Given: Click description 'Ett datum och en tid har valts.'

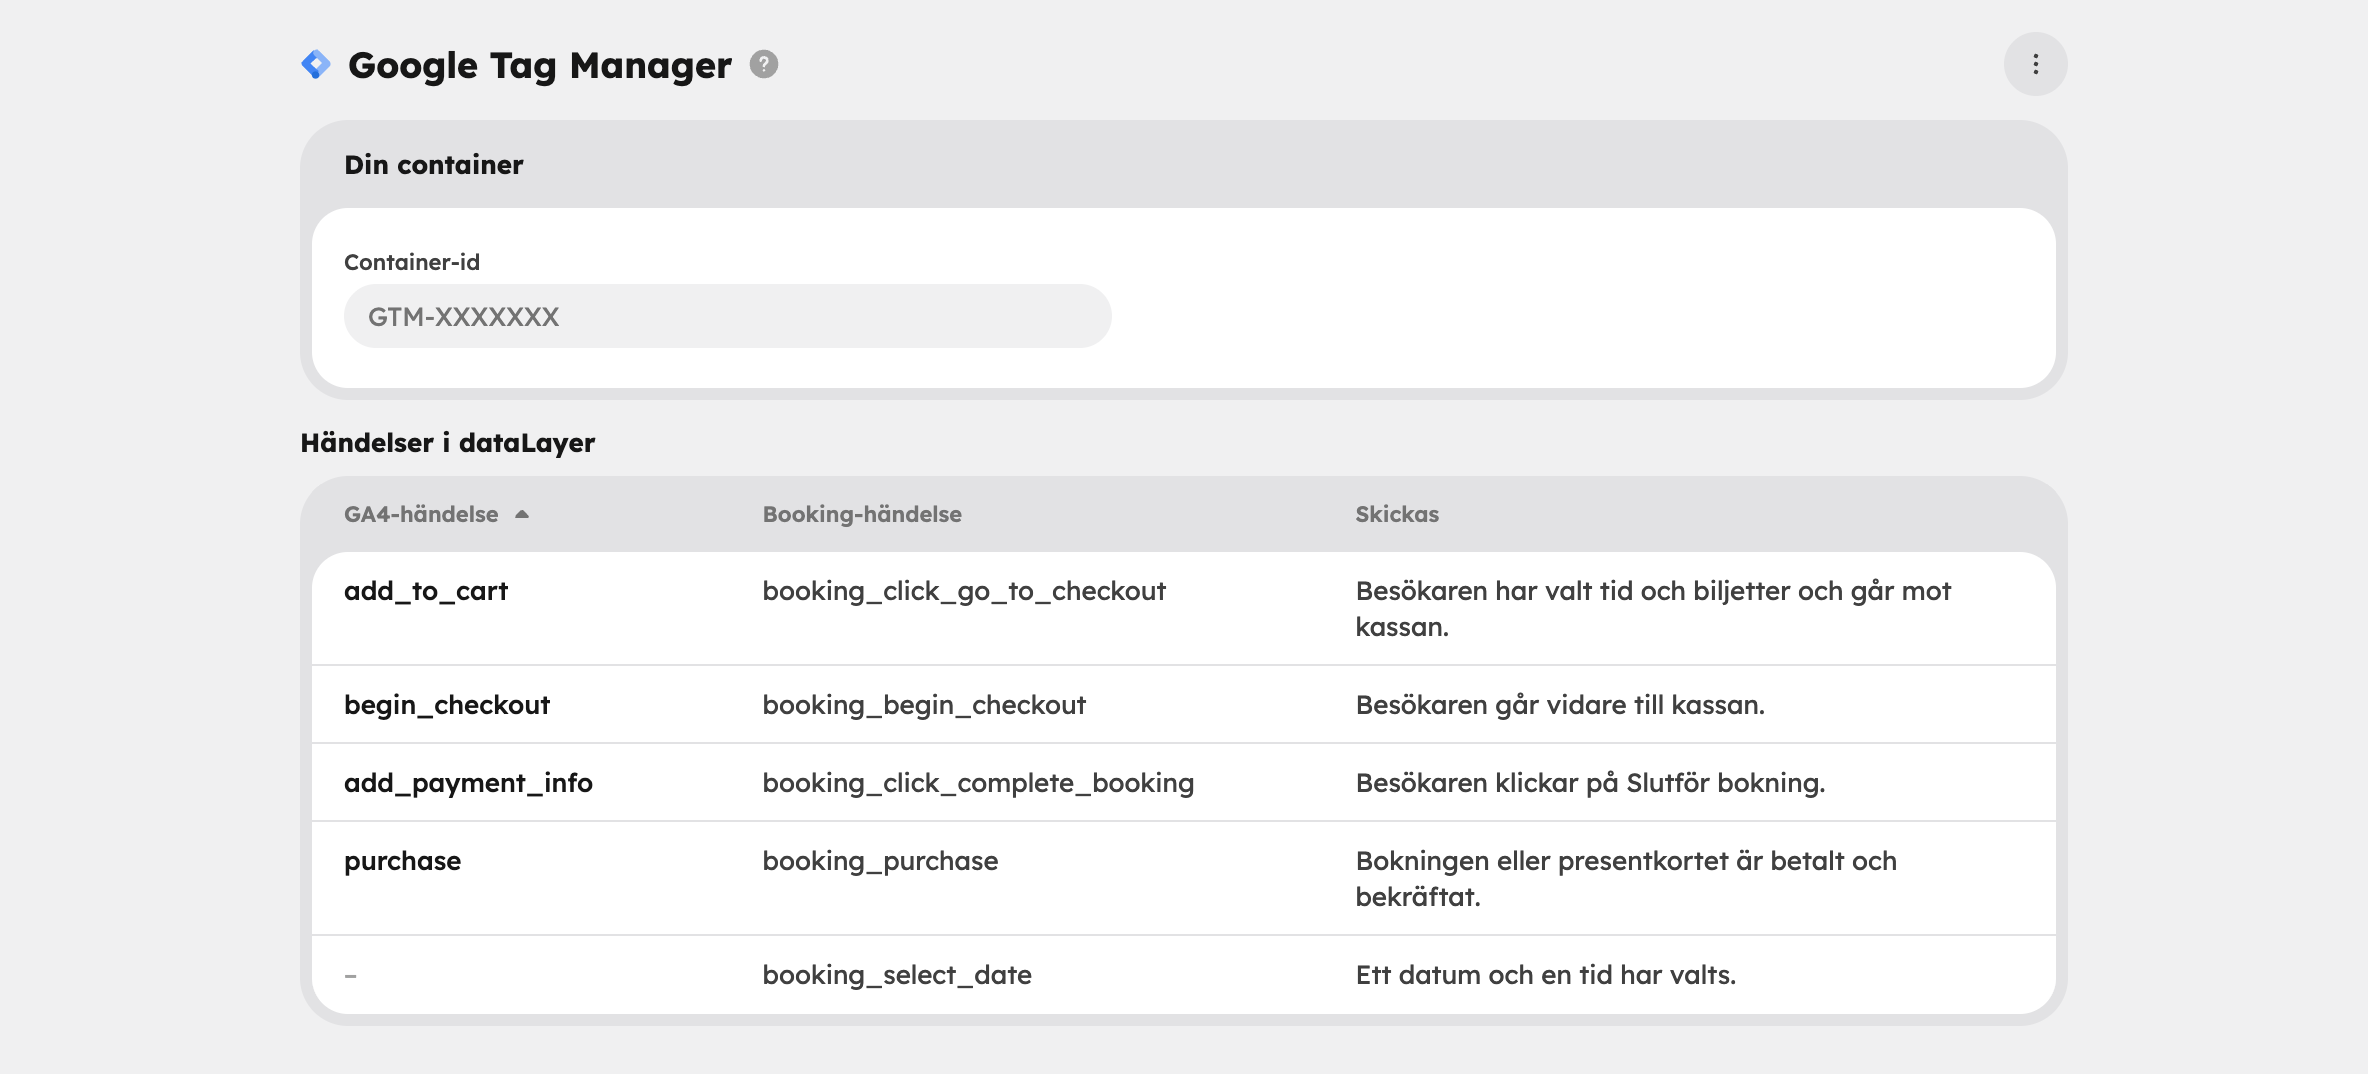Looking at the screenshot, I should coord(1545,975).
